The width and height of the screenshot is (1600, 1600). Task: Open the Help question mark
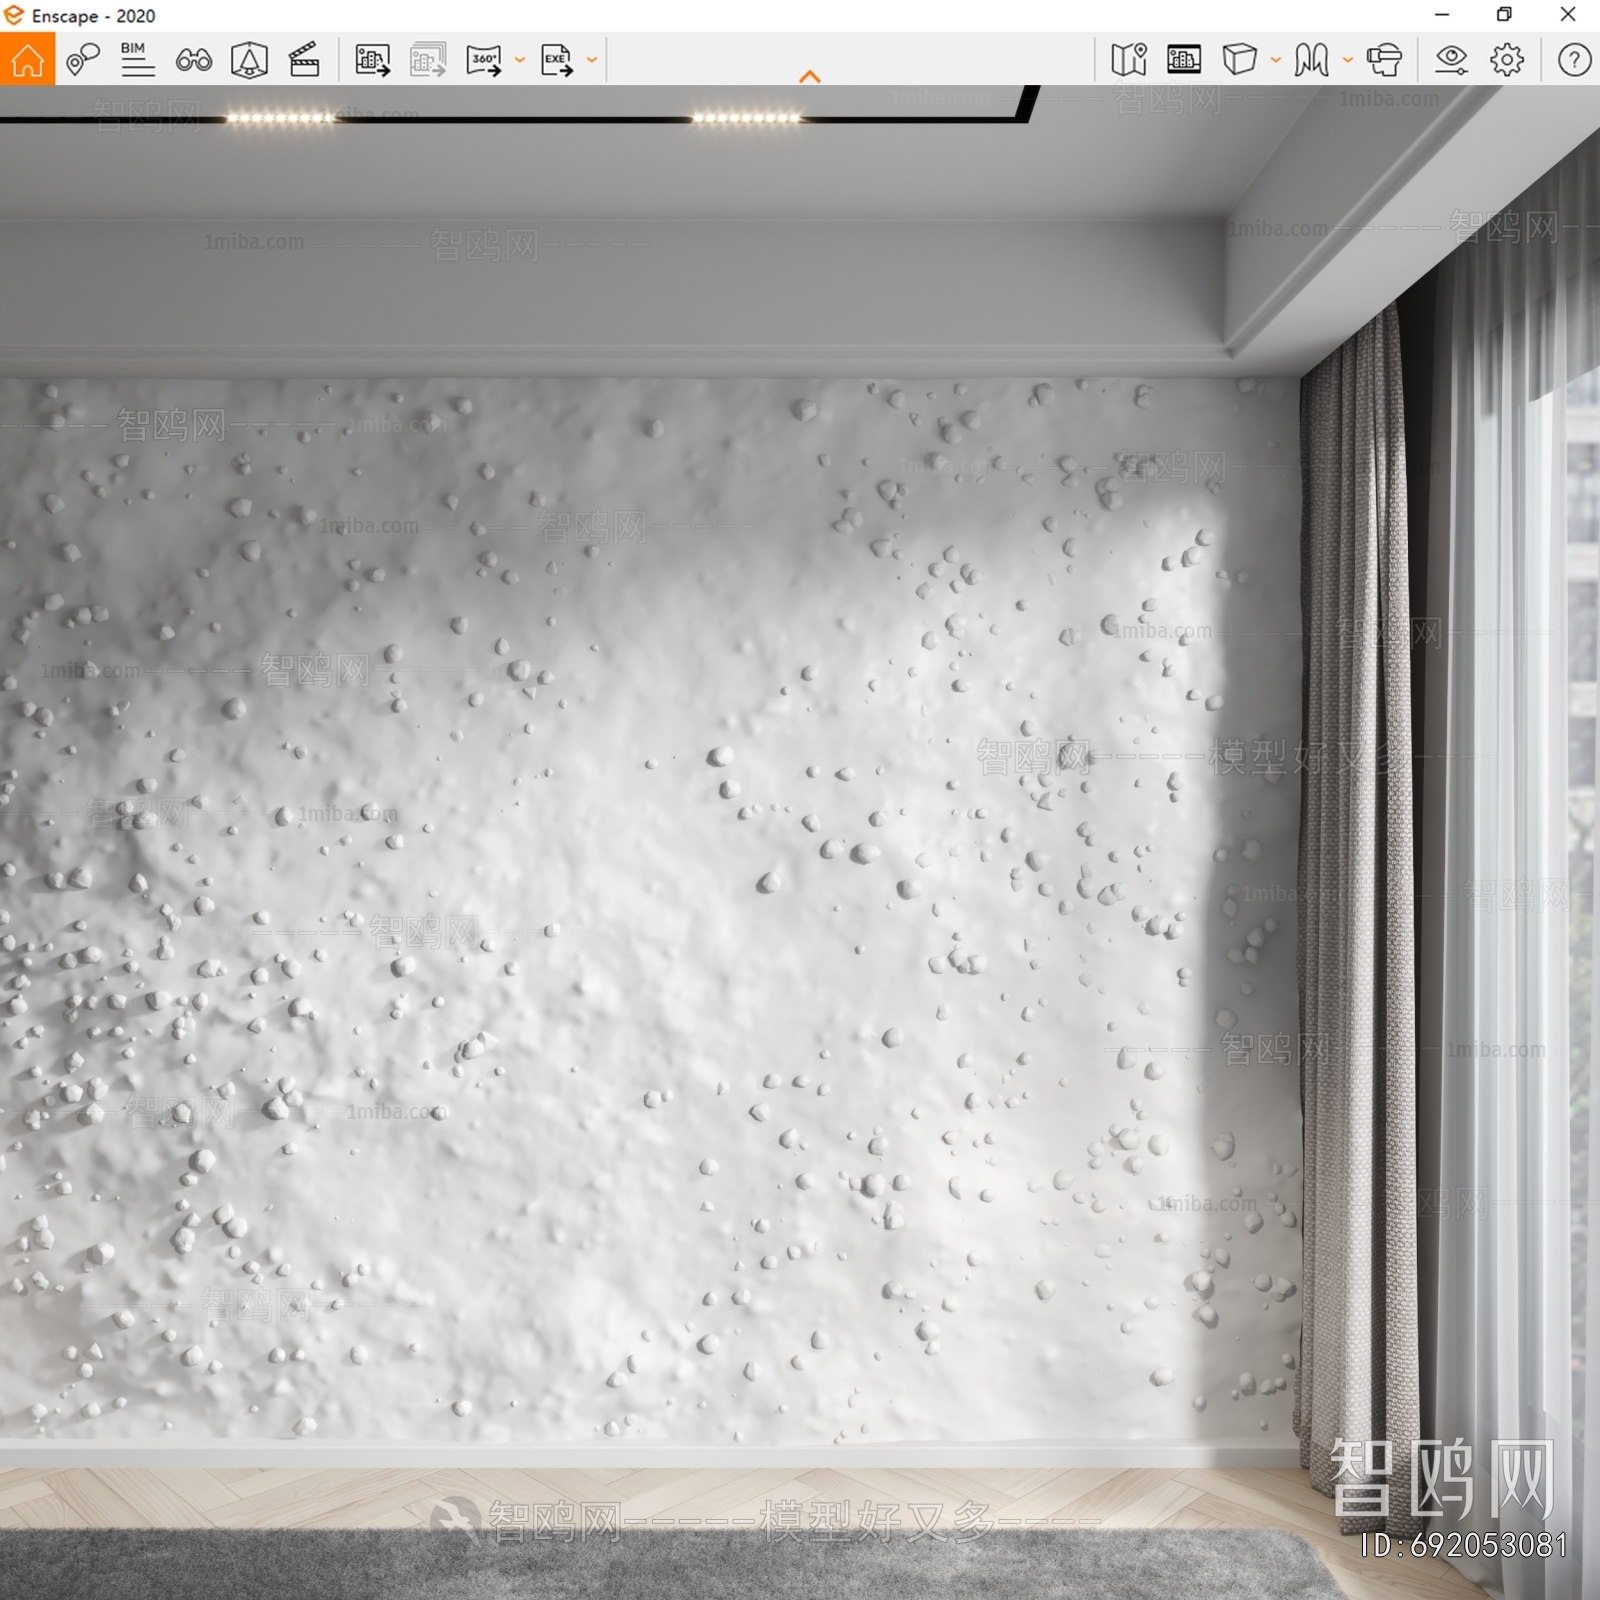1574,60
